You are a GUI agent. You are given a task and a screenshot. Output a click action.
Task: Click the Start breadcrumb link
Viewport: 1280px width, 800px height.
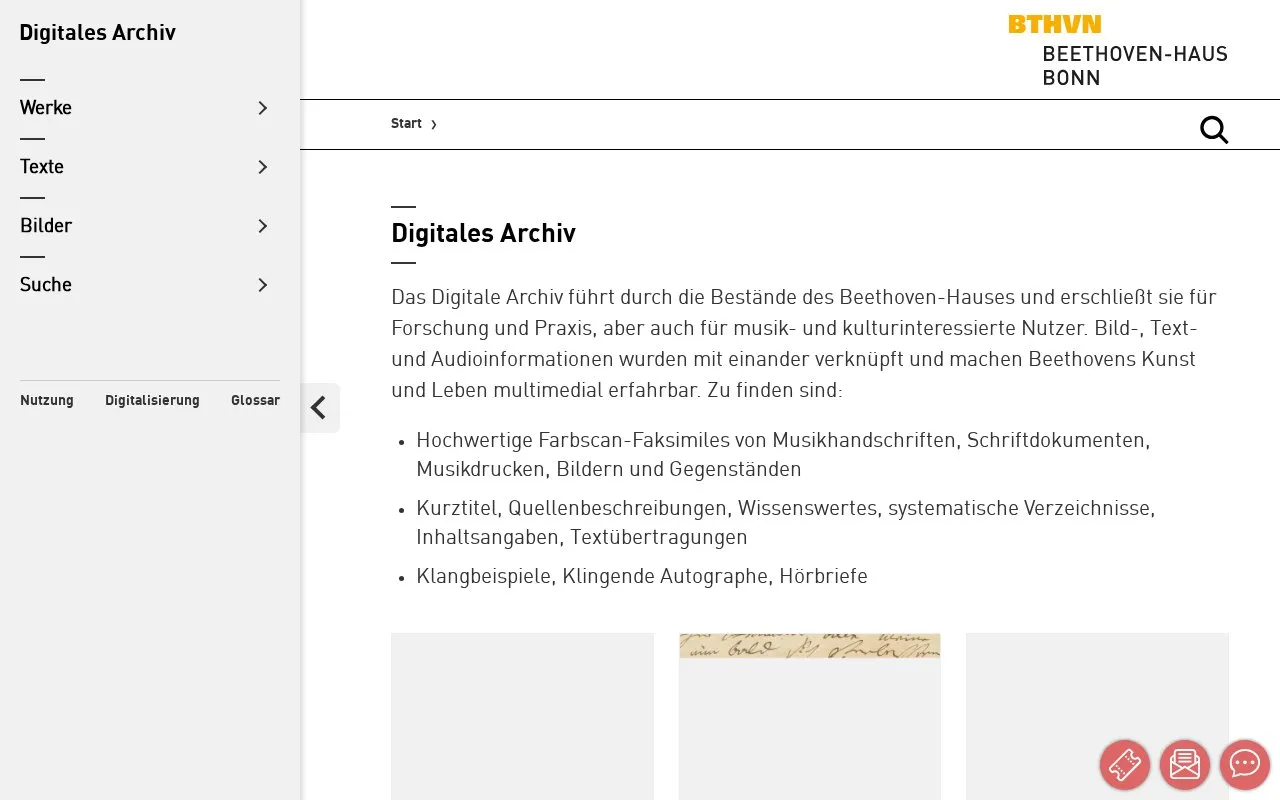[406, 124]
